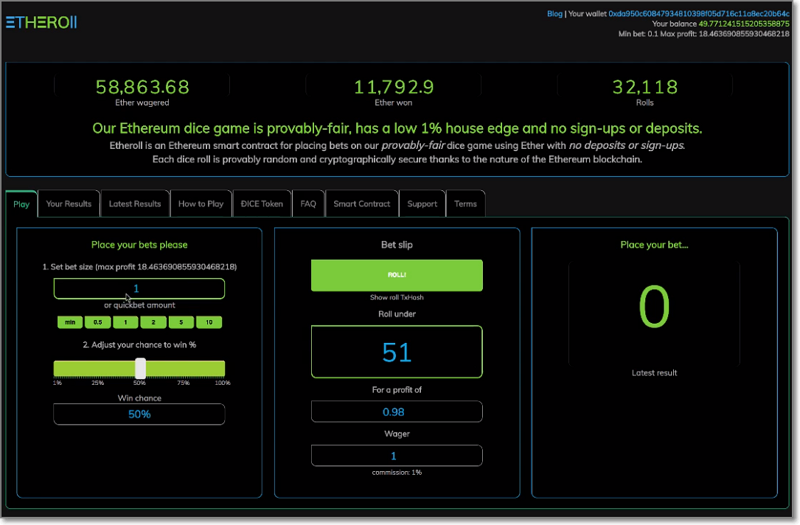Click the 0.98 profit field

point(397,412)
